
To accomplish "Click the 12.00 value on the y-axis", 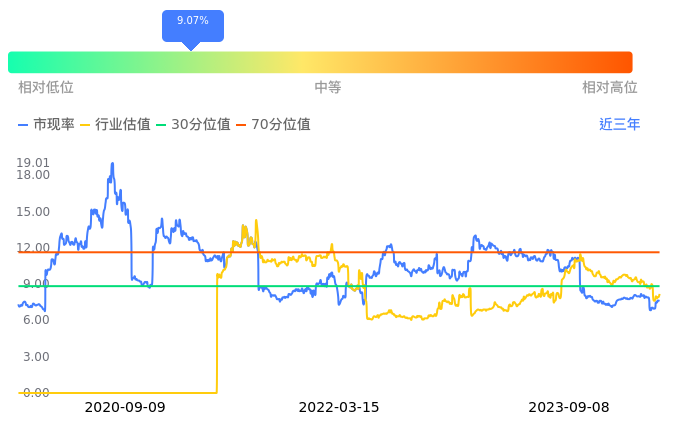I will click(33, 248).
